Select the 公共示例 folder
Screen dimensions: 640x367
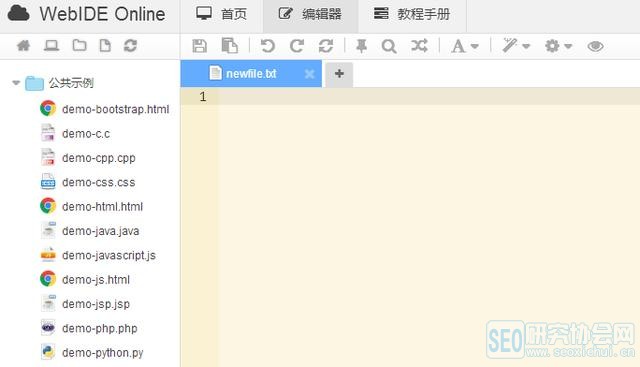pos(60,83)
